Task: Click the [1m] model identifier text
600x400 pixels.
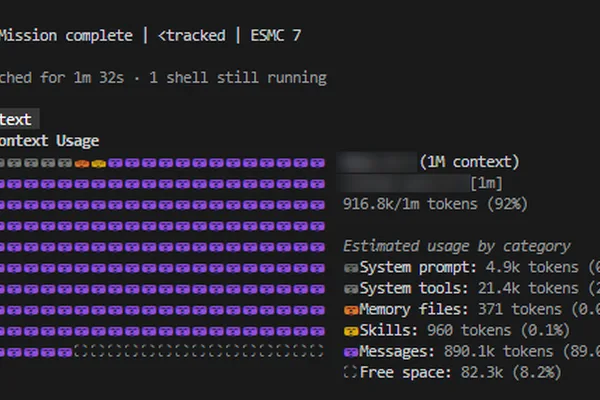Action: click(x=486, y=183)
